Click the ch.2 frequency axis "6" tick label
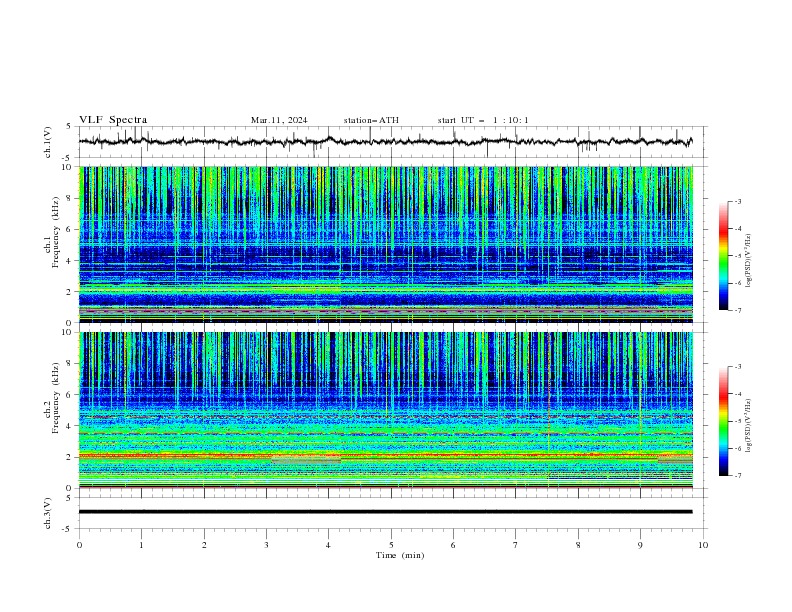 click(71, 395)
